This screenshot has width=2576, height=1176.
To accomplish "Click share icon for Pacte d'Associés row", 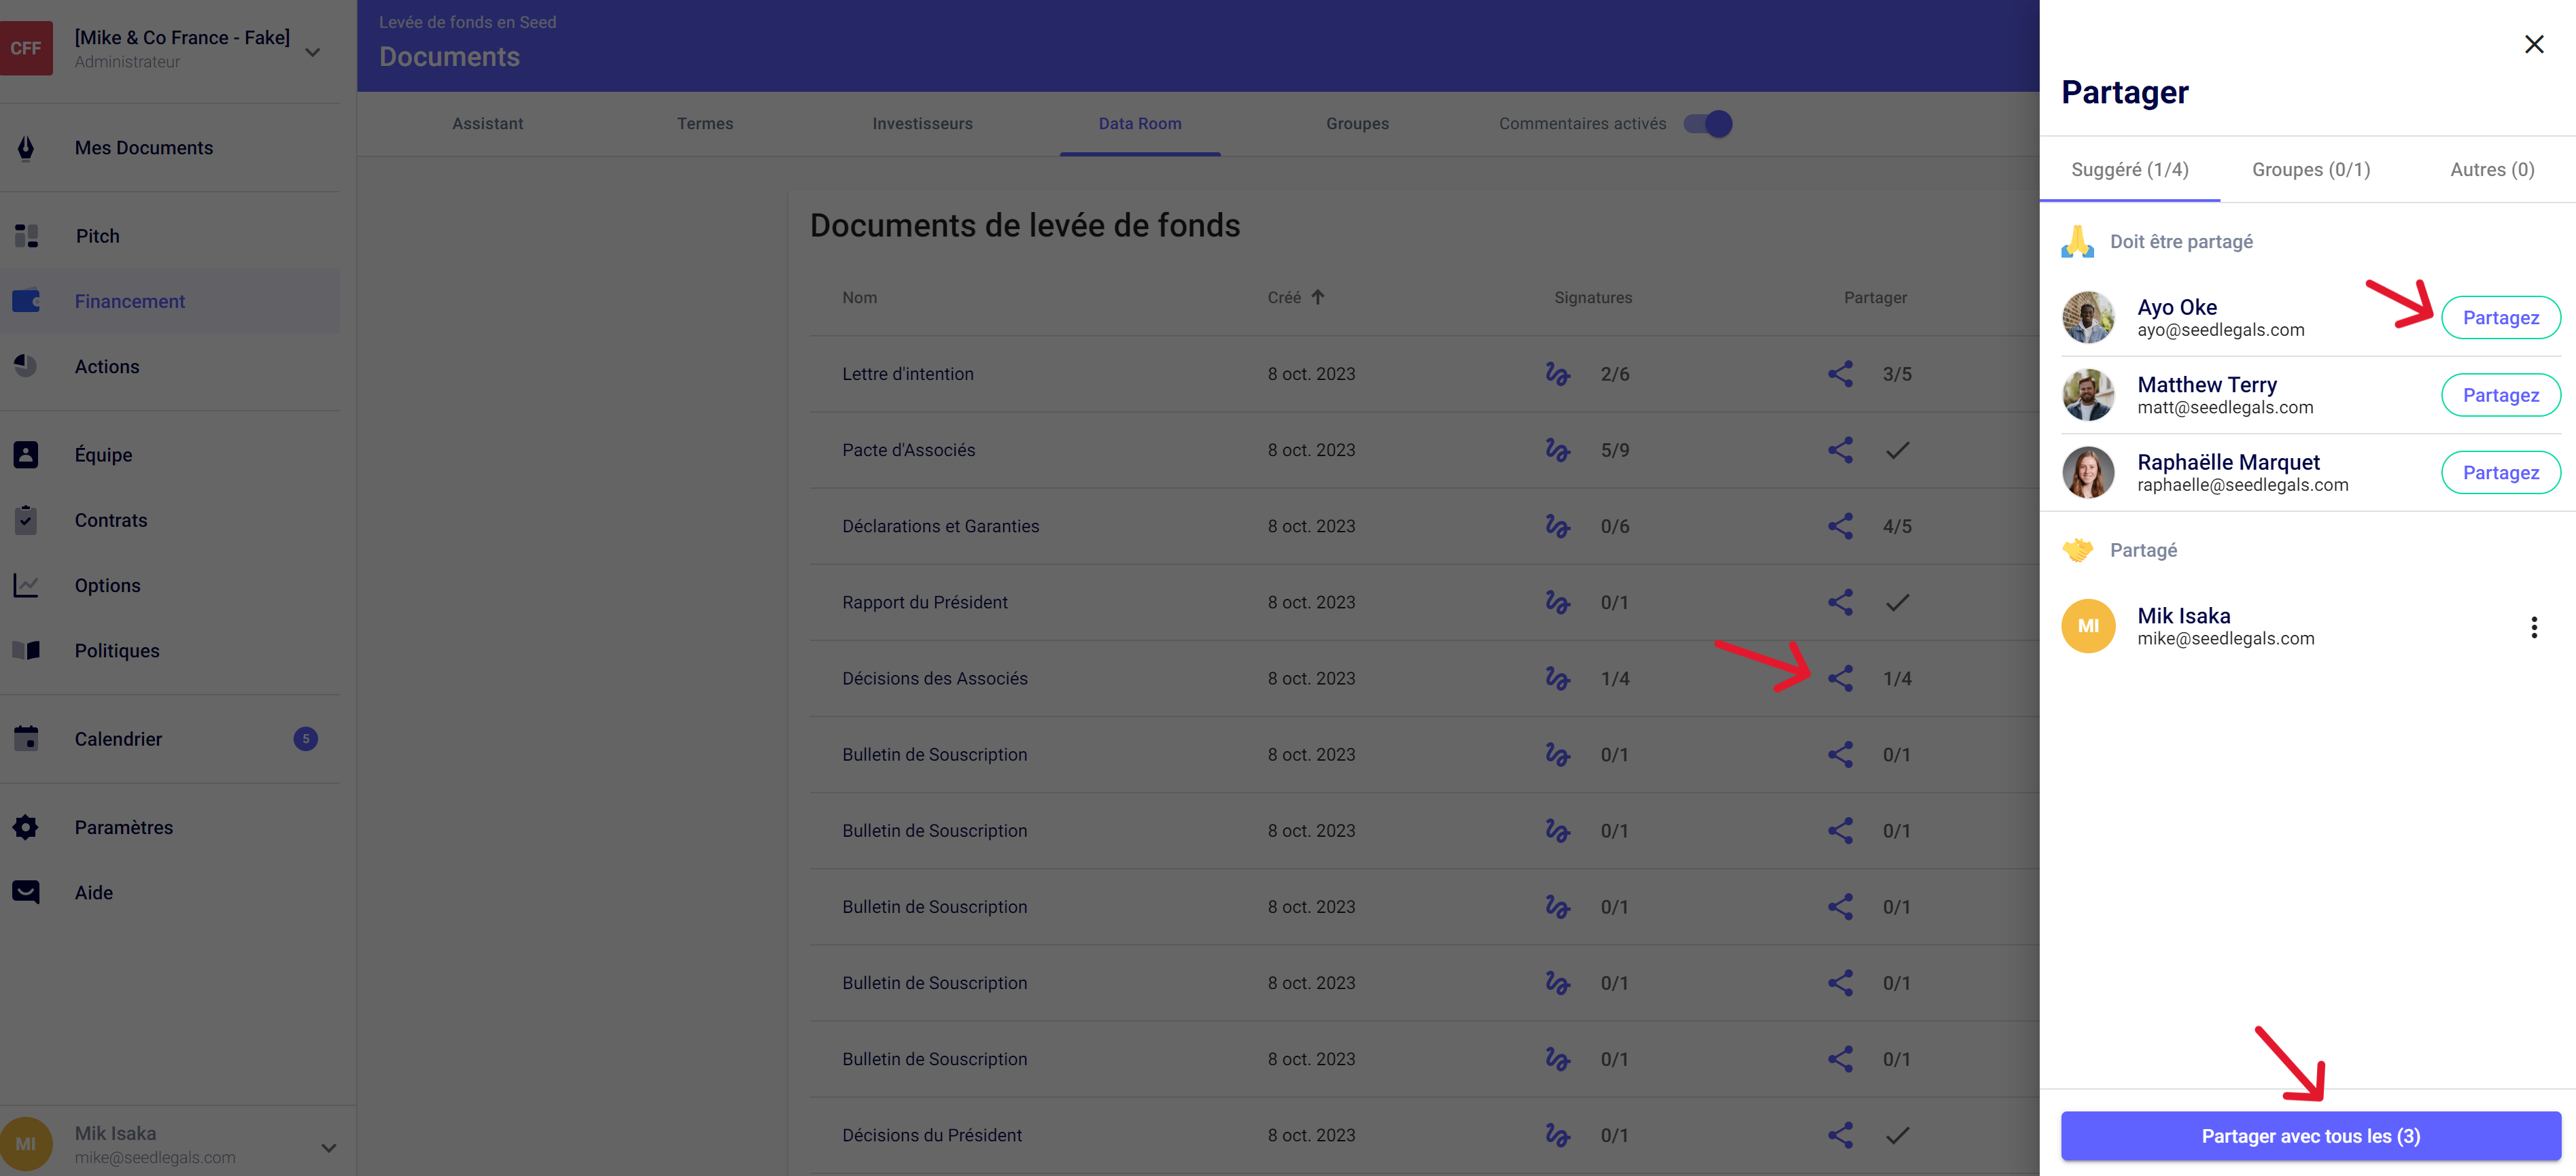I will 1840,450.
